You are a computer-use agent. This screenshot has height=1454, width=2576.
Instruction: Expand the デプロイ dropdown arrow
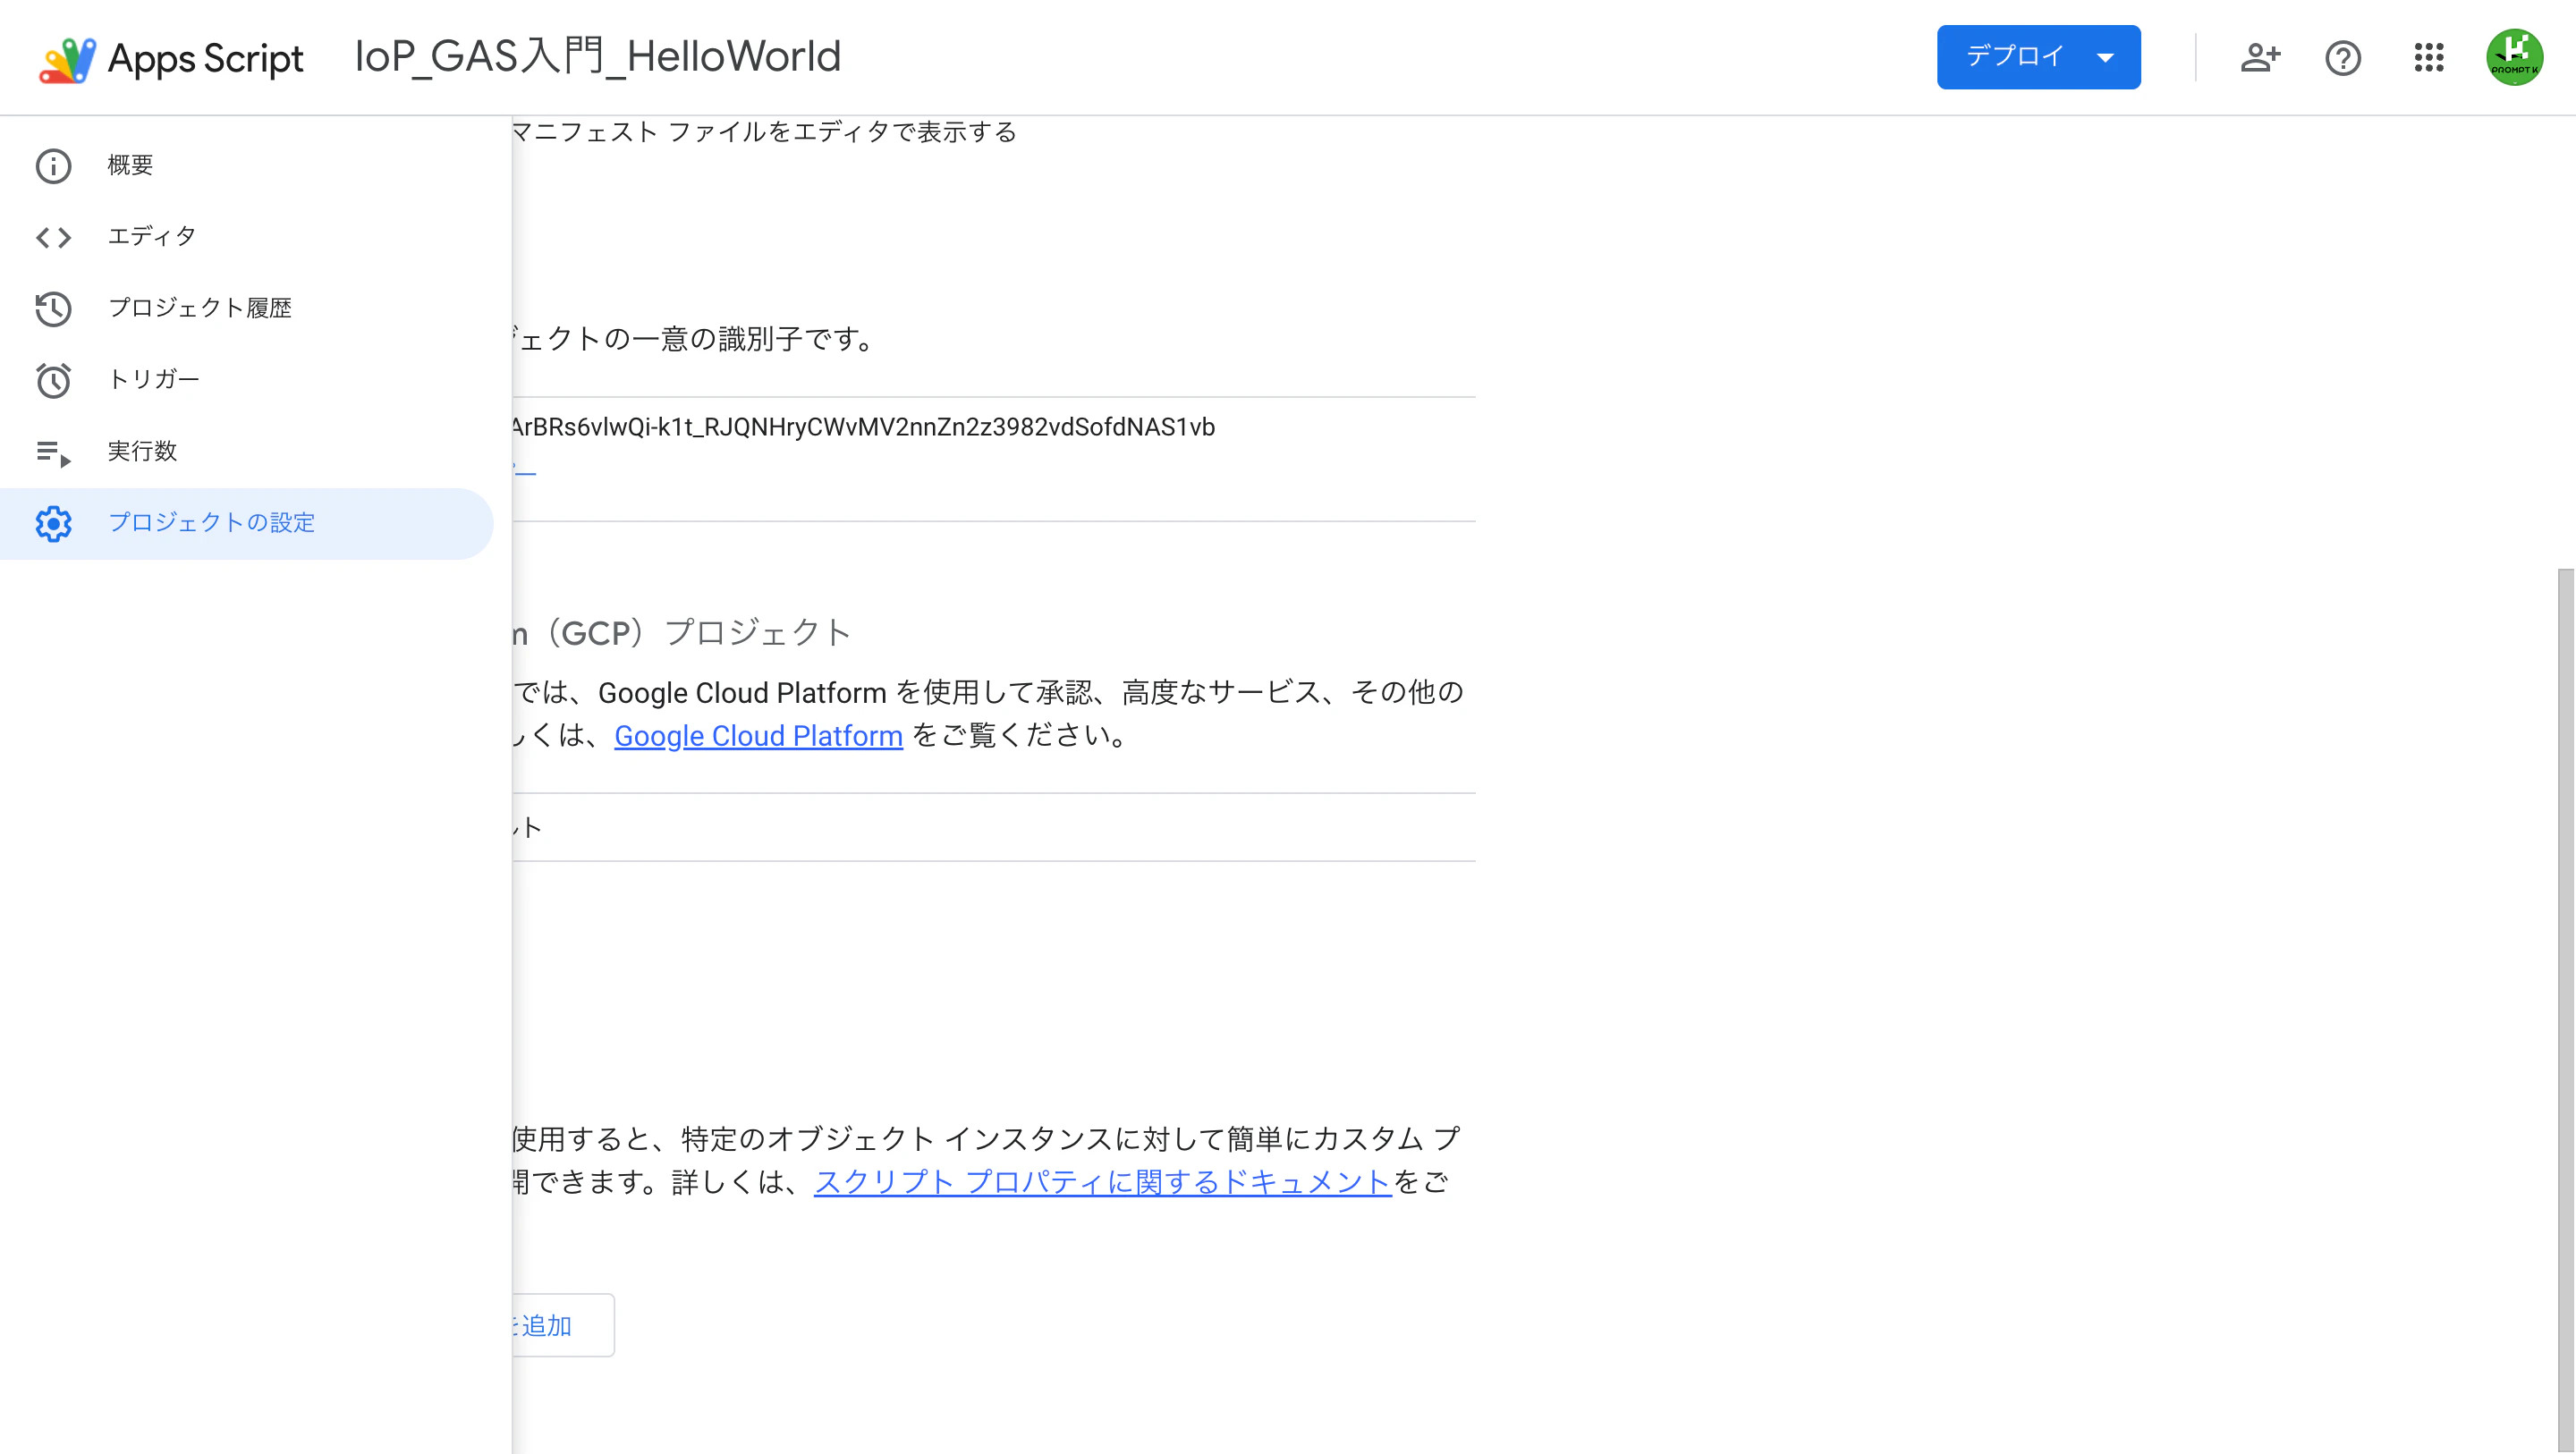point(2105,58)
